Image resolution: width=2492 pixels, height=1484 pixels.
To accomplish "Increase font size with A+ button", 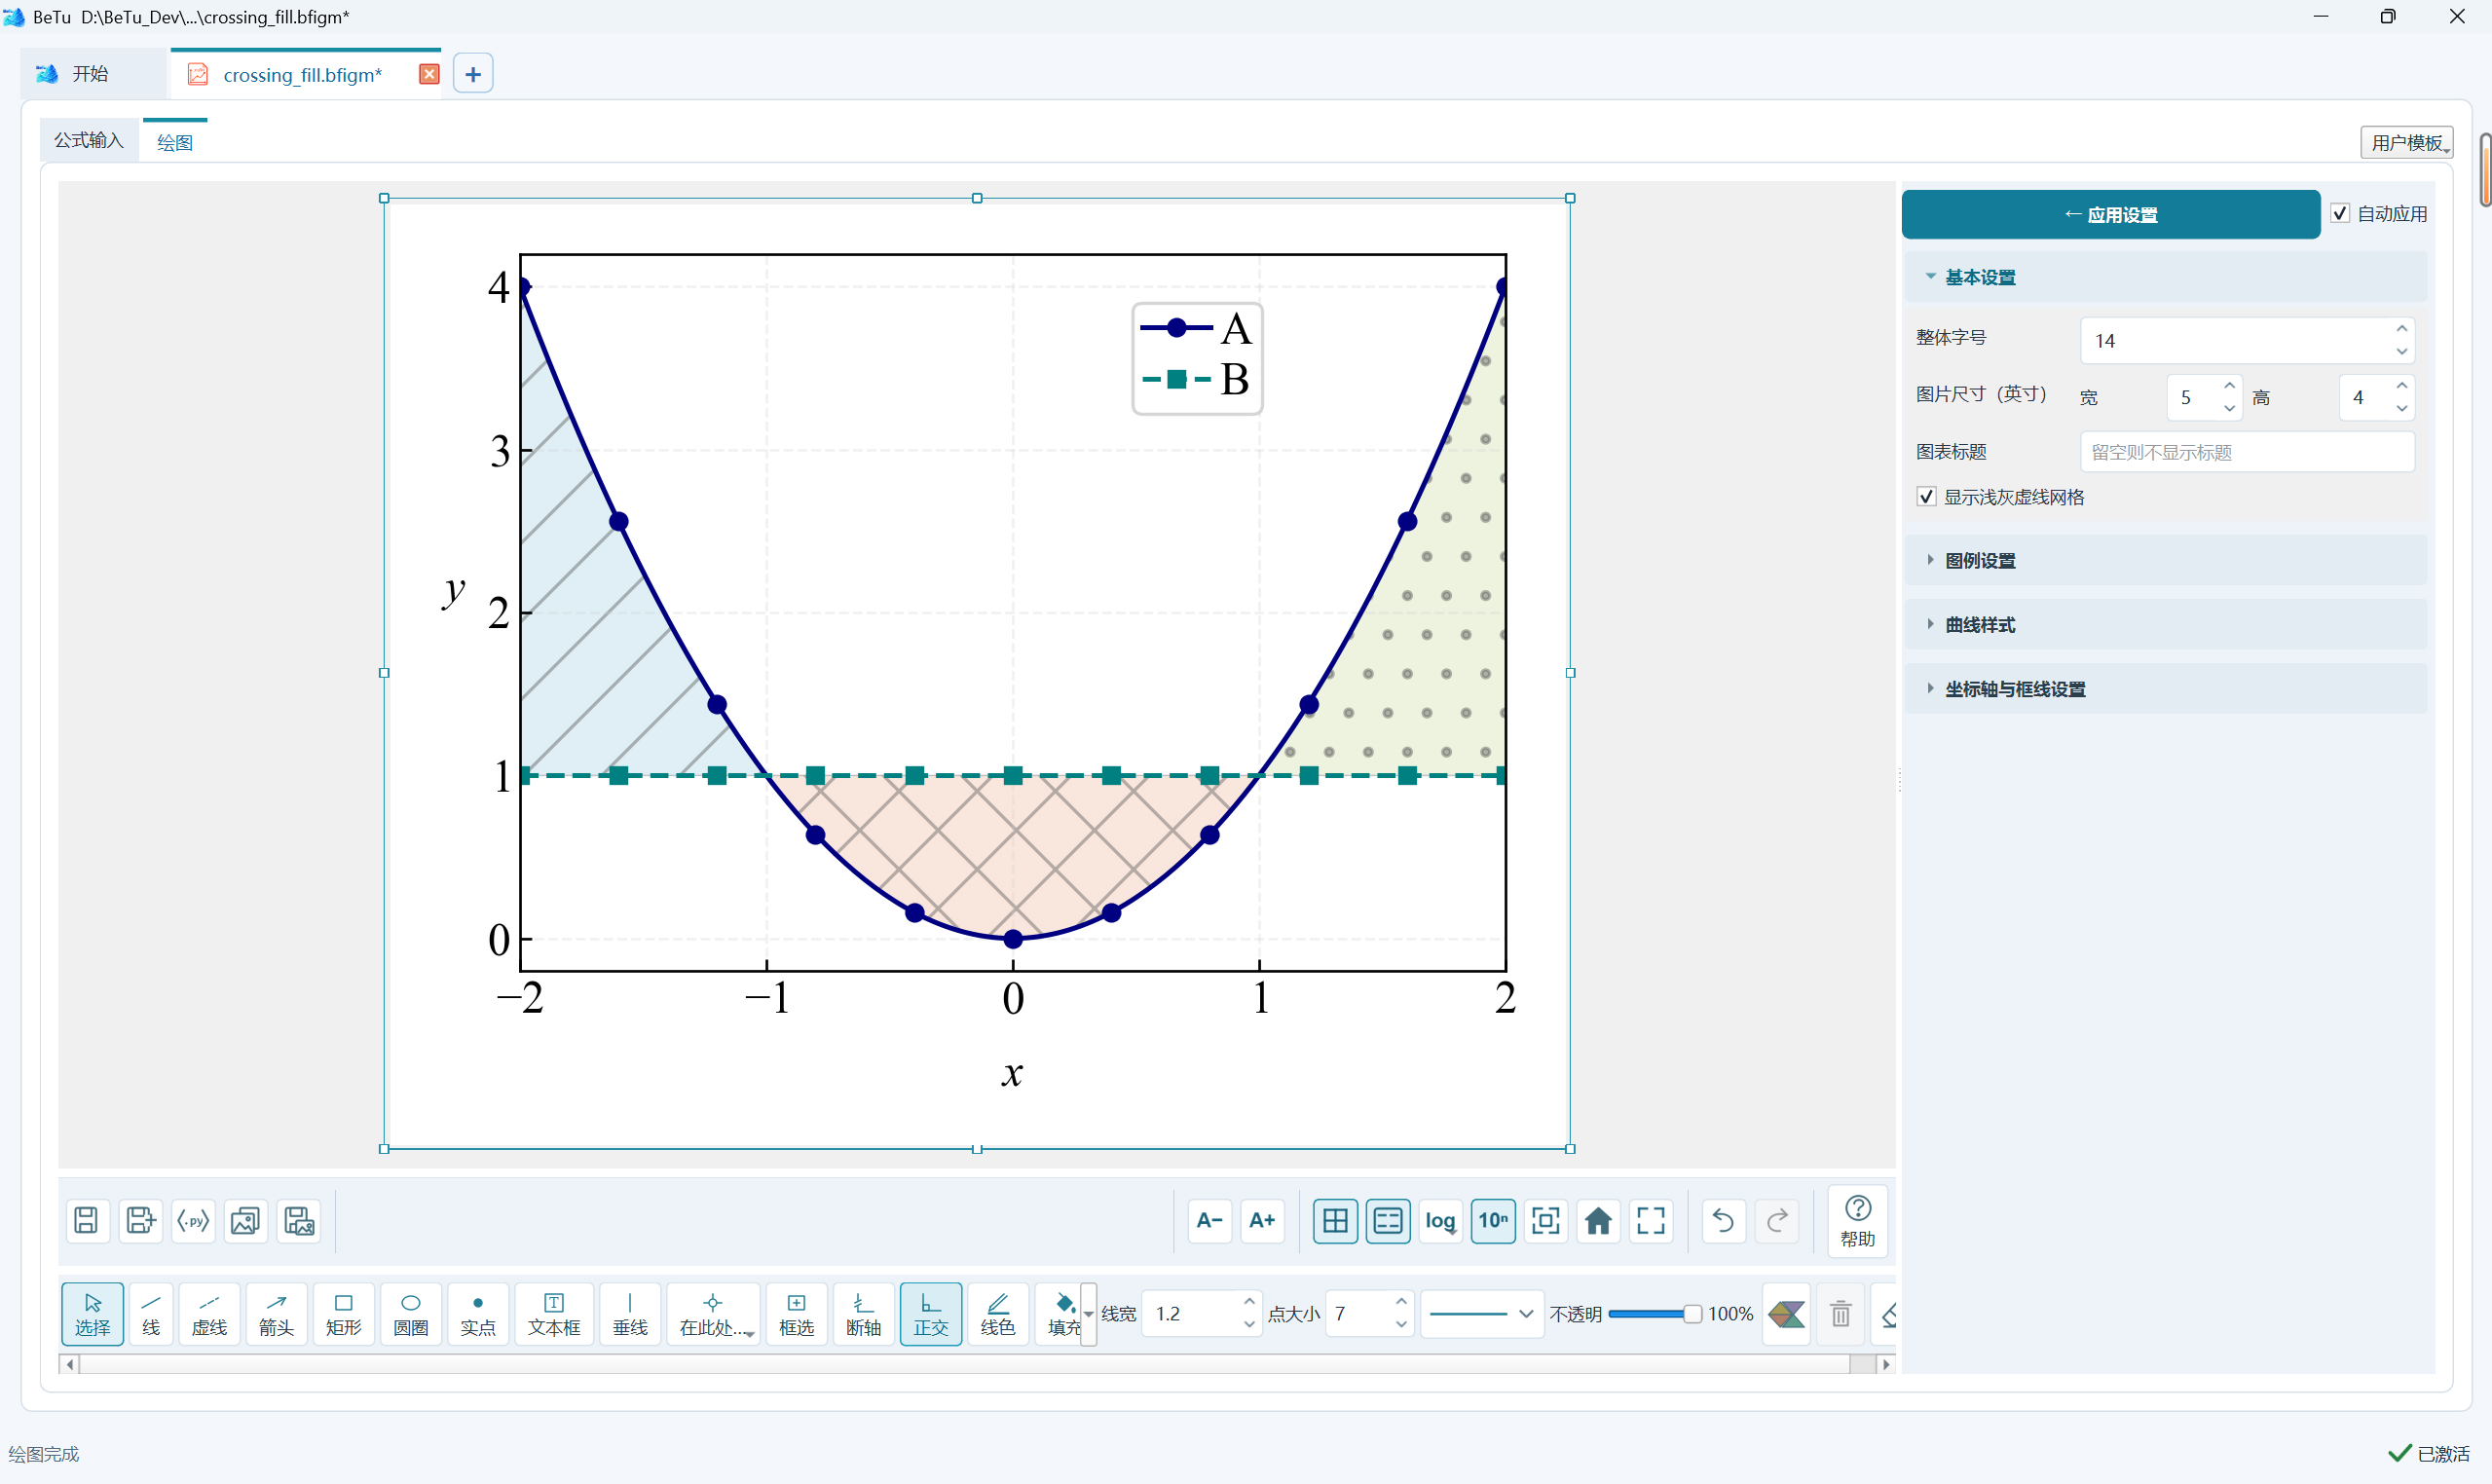I will (1262, 1220).
